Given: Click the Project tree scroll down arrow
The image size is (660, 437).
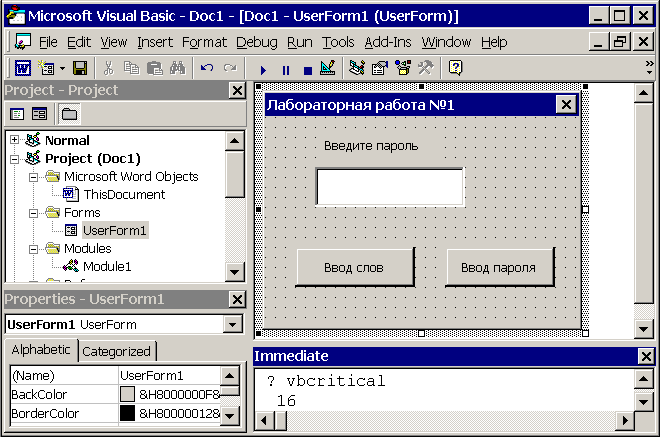Looking at the screenshot, I should [x=234, y=272].
